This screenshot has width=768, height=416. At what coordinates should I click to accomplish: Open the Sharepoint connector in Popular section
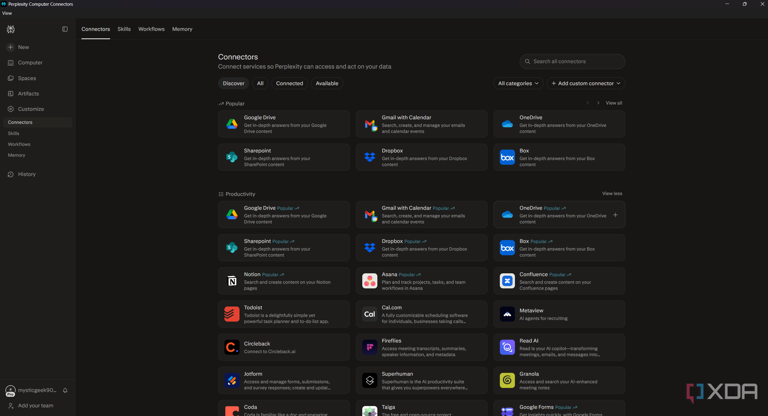point(284,157)
